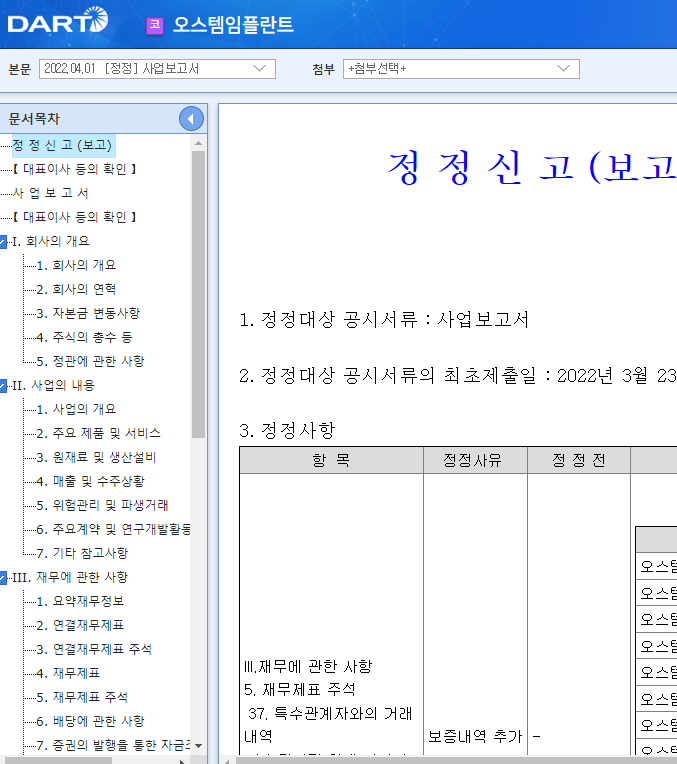This screenshot has width=677, height=764.
Task: Click the 항 목 table column header
Action: 331,460
